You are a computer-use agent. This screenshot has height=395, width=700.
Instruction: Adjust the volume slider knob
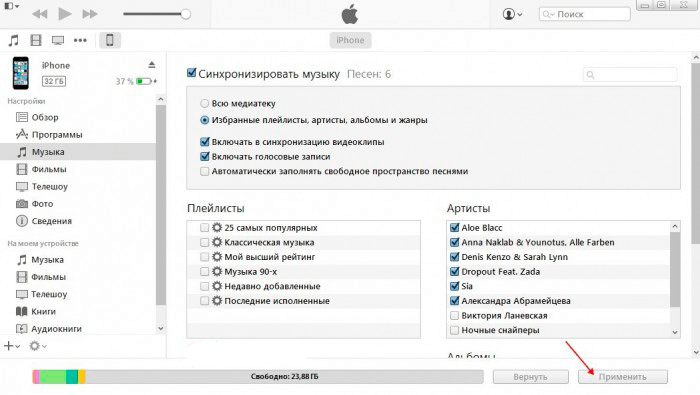(x=186, y=14)
